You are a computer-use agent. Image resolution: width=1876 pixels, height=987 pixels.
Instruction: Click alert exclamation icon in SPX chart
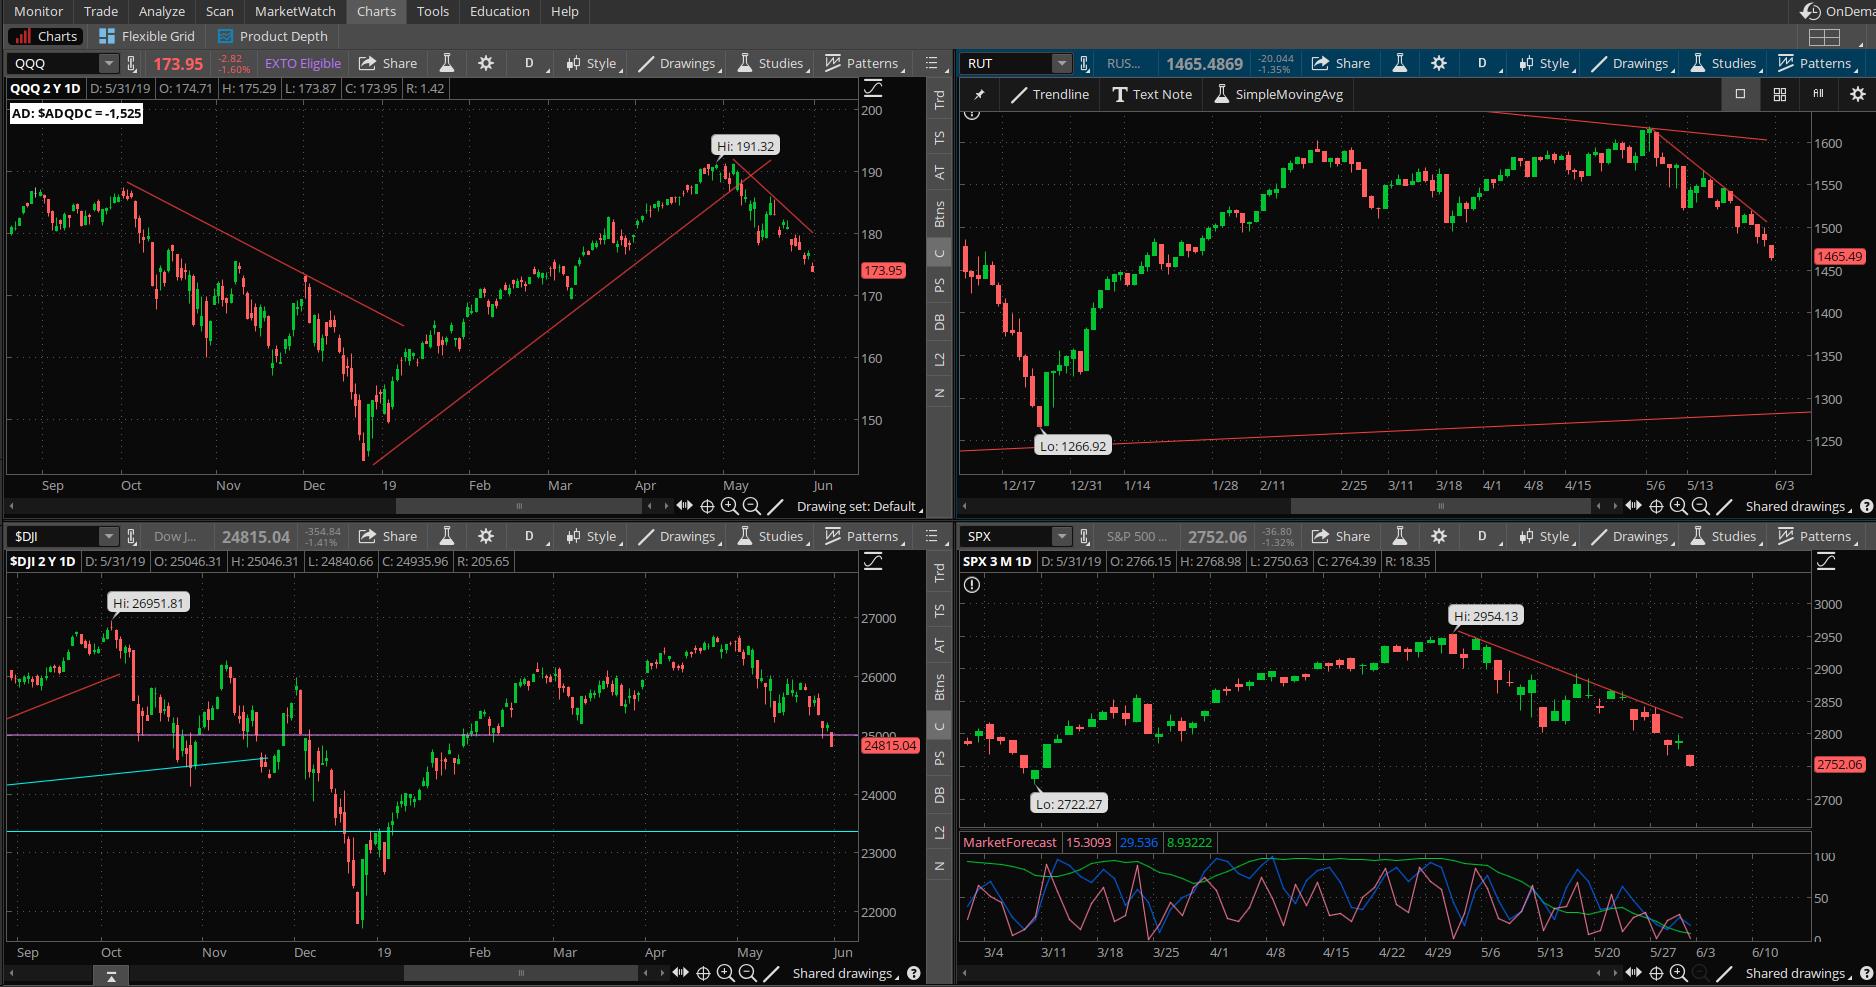pos(972,585)
